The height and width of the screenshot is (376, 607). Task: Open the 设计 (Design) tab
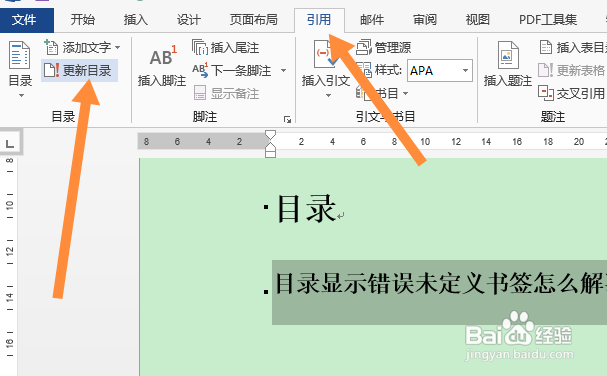point(189,20)
